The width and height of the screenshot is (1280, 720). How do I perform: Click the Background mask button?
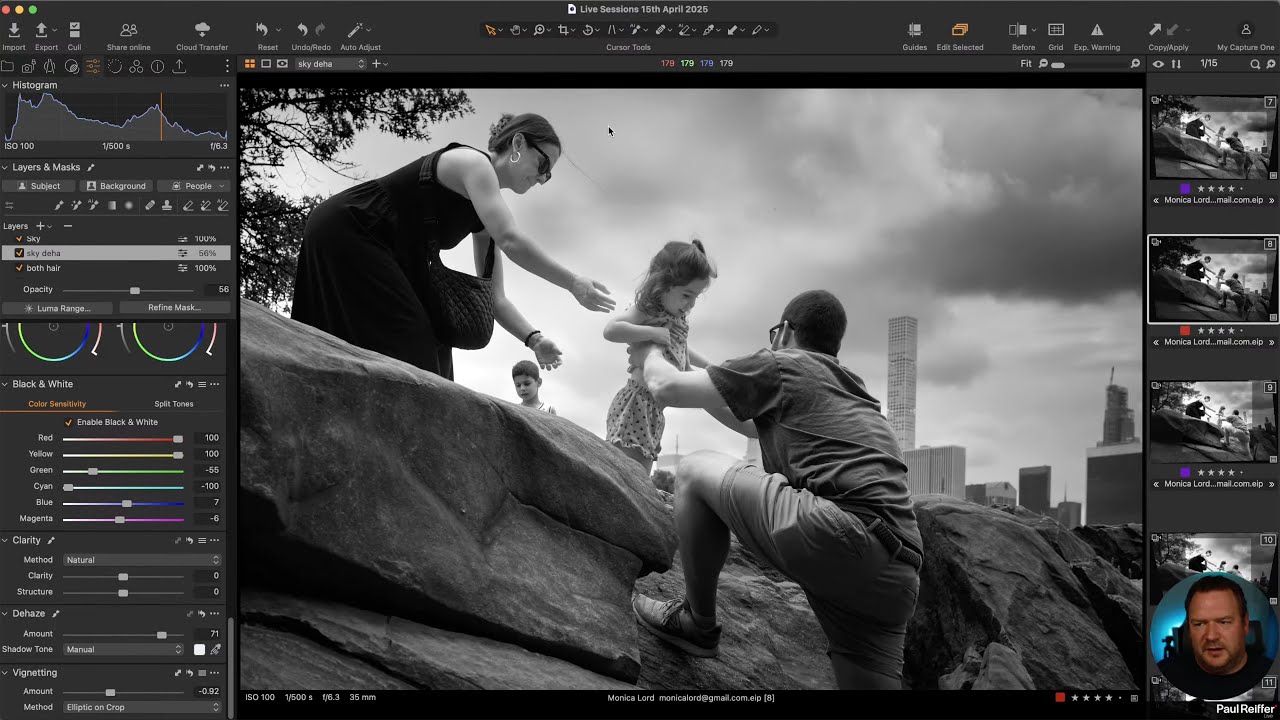117,186
